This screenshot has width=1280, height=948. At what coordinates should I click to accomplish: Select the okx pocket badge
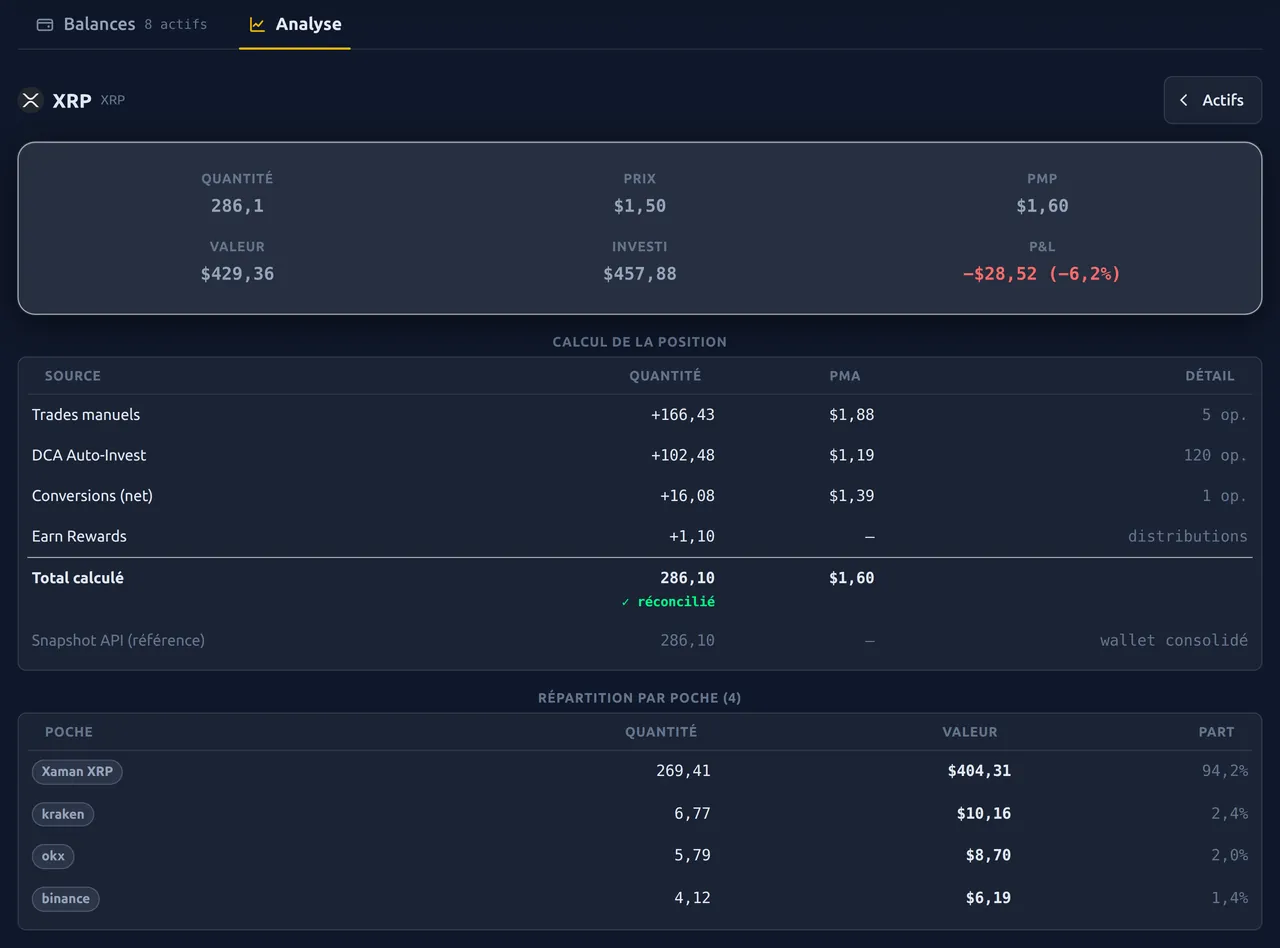coord(53,856)
